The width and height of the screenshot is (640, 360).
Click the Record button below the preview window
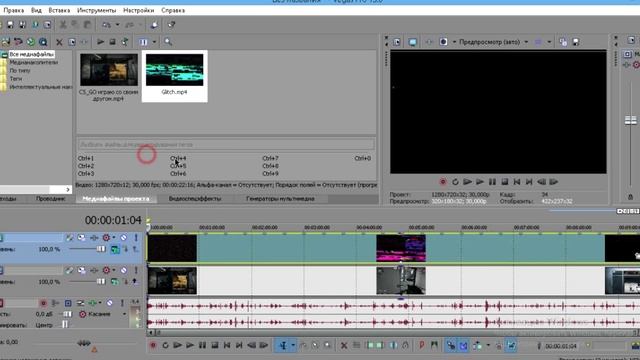(x=443, y=182)
